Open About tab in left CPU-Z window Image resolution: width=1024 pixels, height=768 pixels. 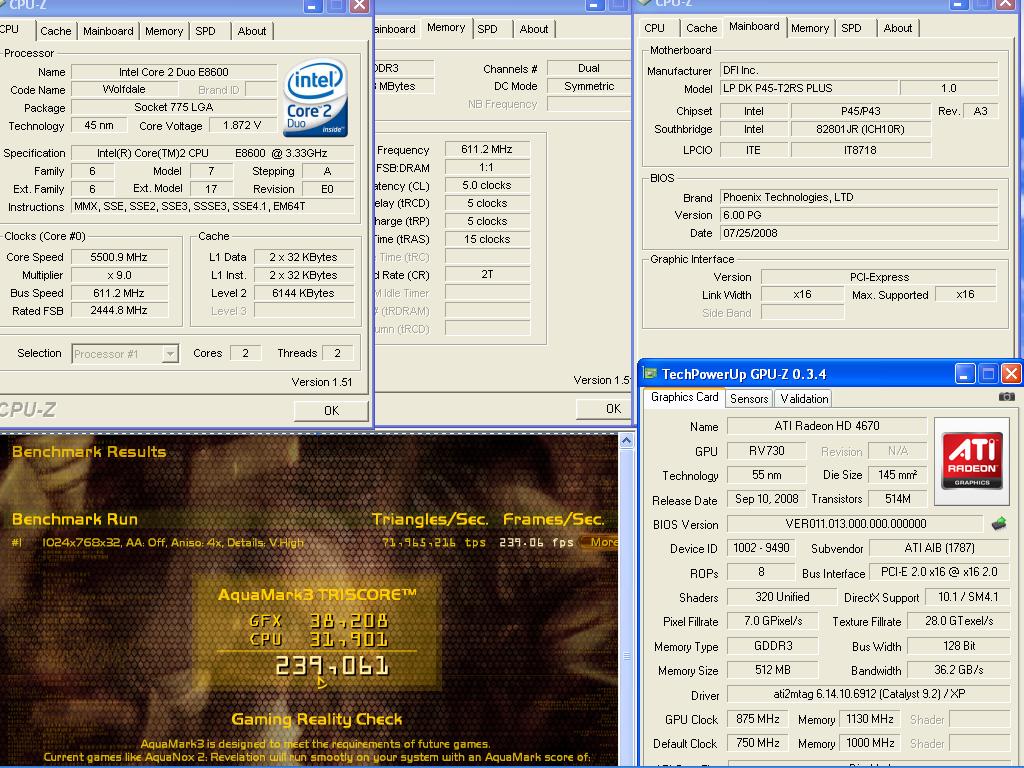(251, 31)
